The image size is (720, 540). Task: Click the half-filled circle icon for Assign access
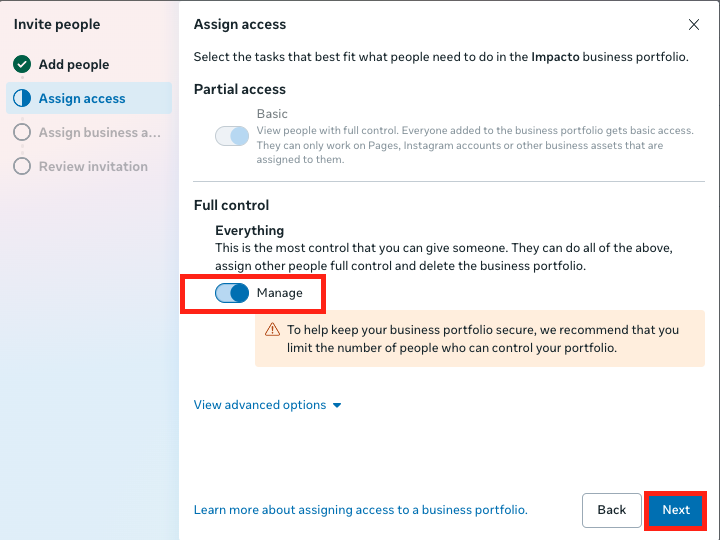tap(22, 99)
